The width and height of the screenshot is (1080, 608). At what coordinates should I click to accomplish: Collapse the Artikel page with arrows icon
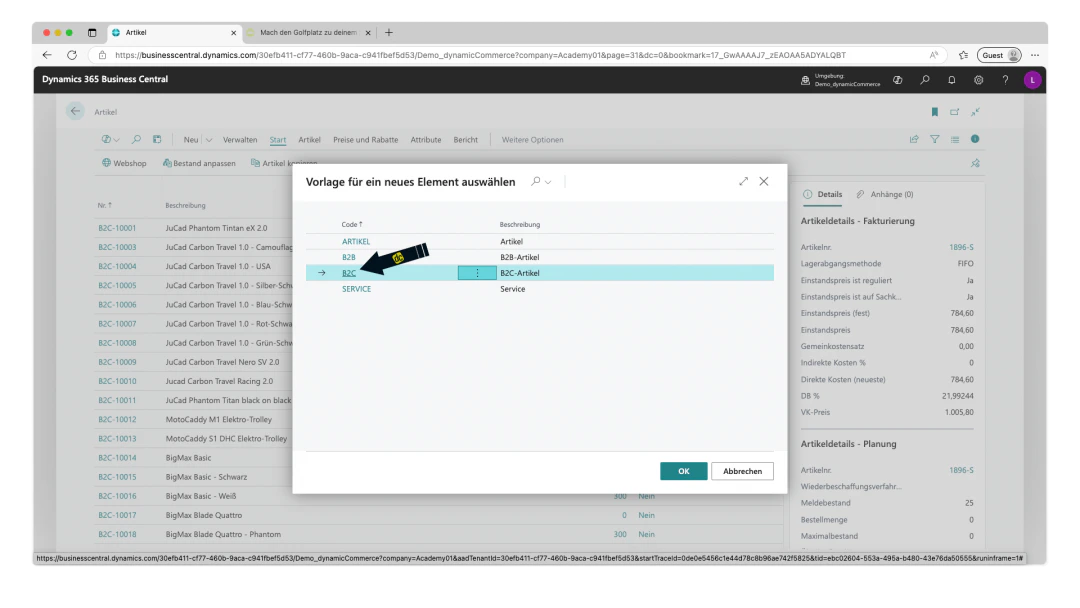(975, 112)
